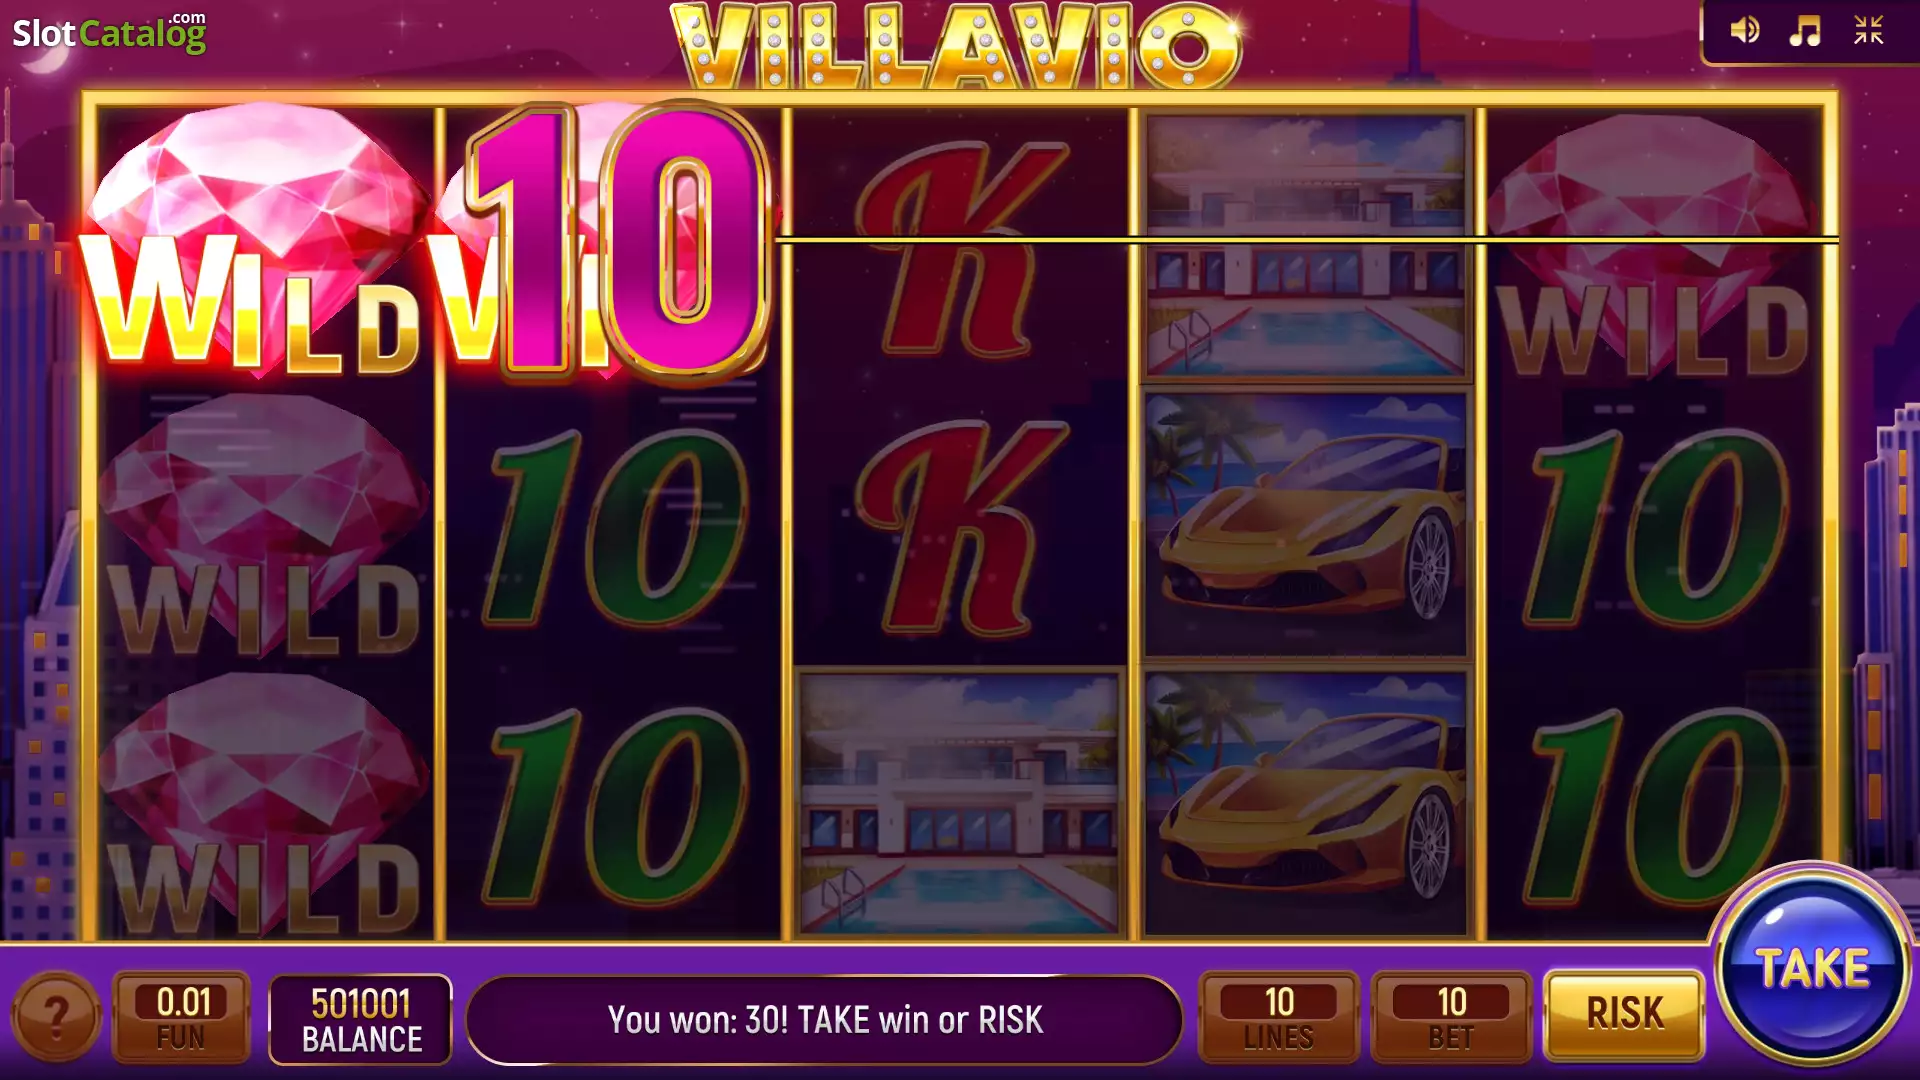Click the RISK gamble button

pos(1624,1014)
